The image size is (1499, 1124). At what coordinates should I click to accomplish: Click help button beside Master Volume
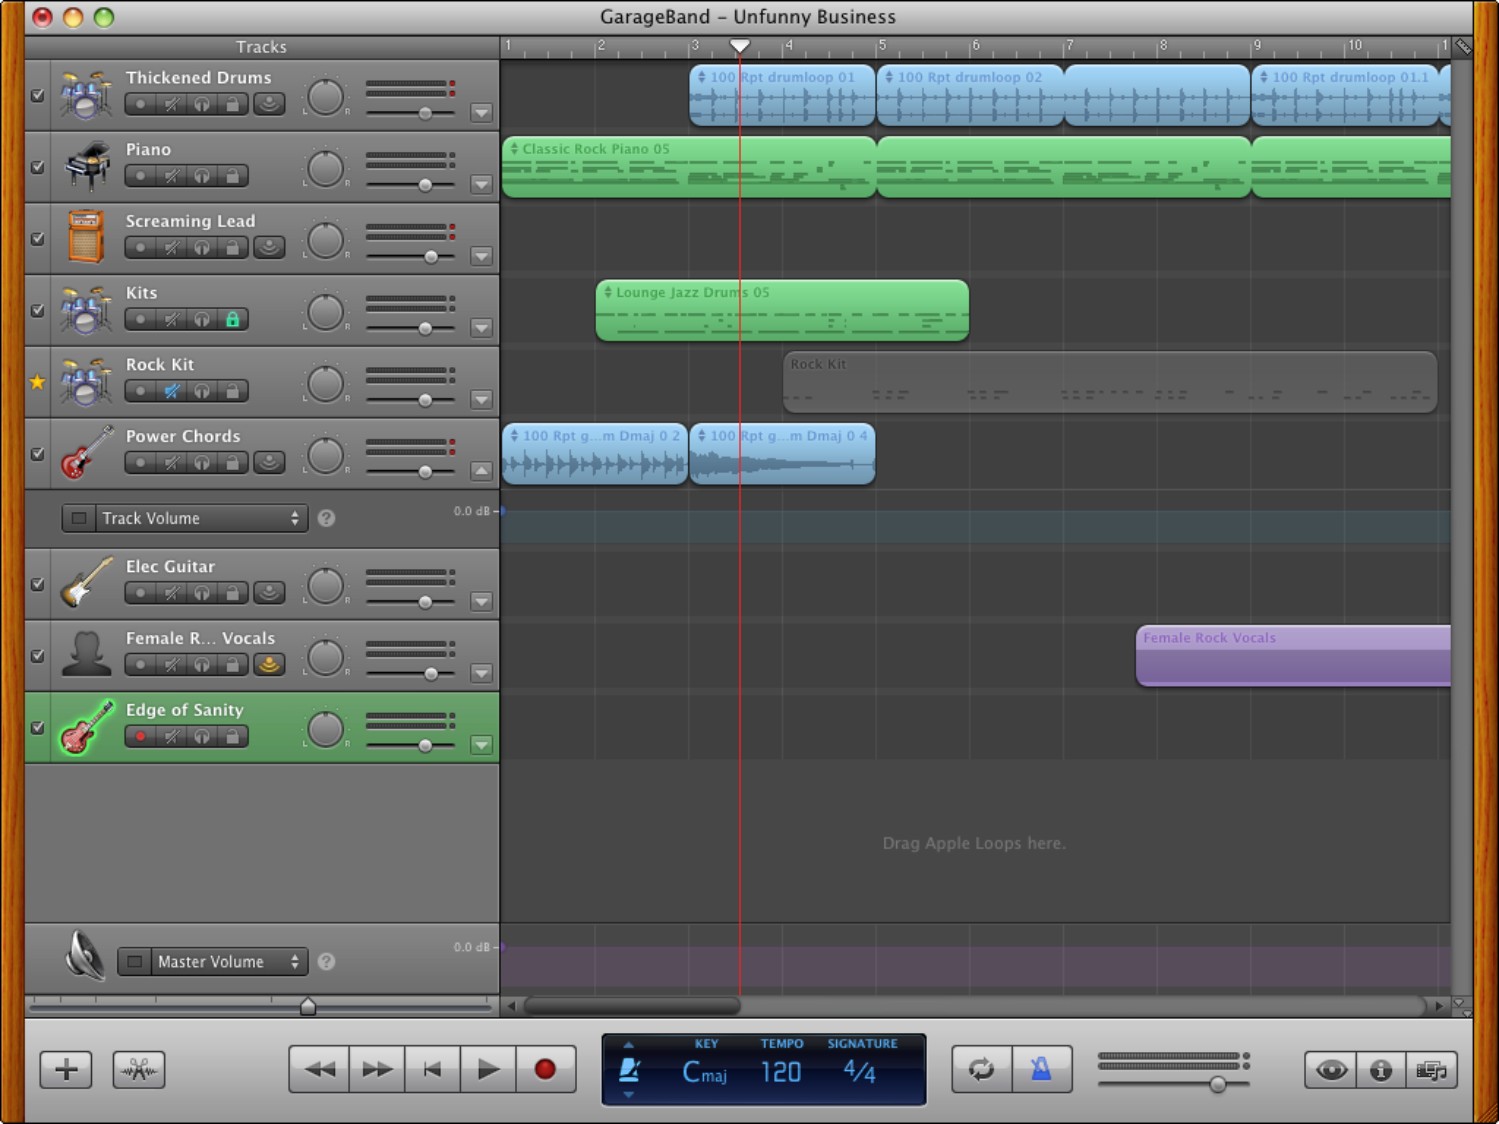(x=326, y=962)
